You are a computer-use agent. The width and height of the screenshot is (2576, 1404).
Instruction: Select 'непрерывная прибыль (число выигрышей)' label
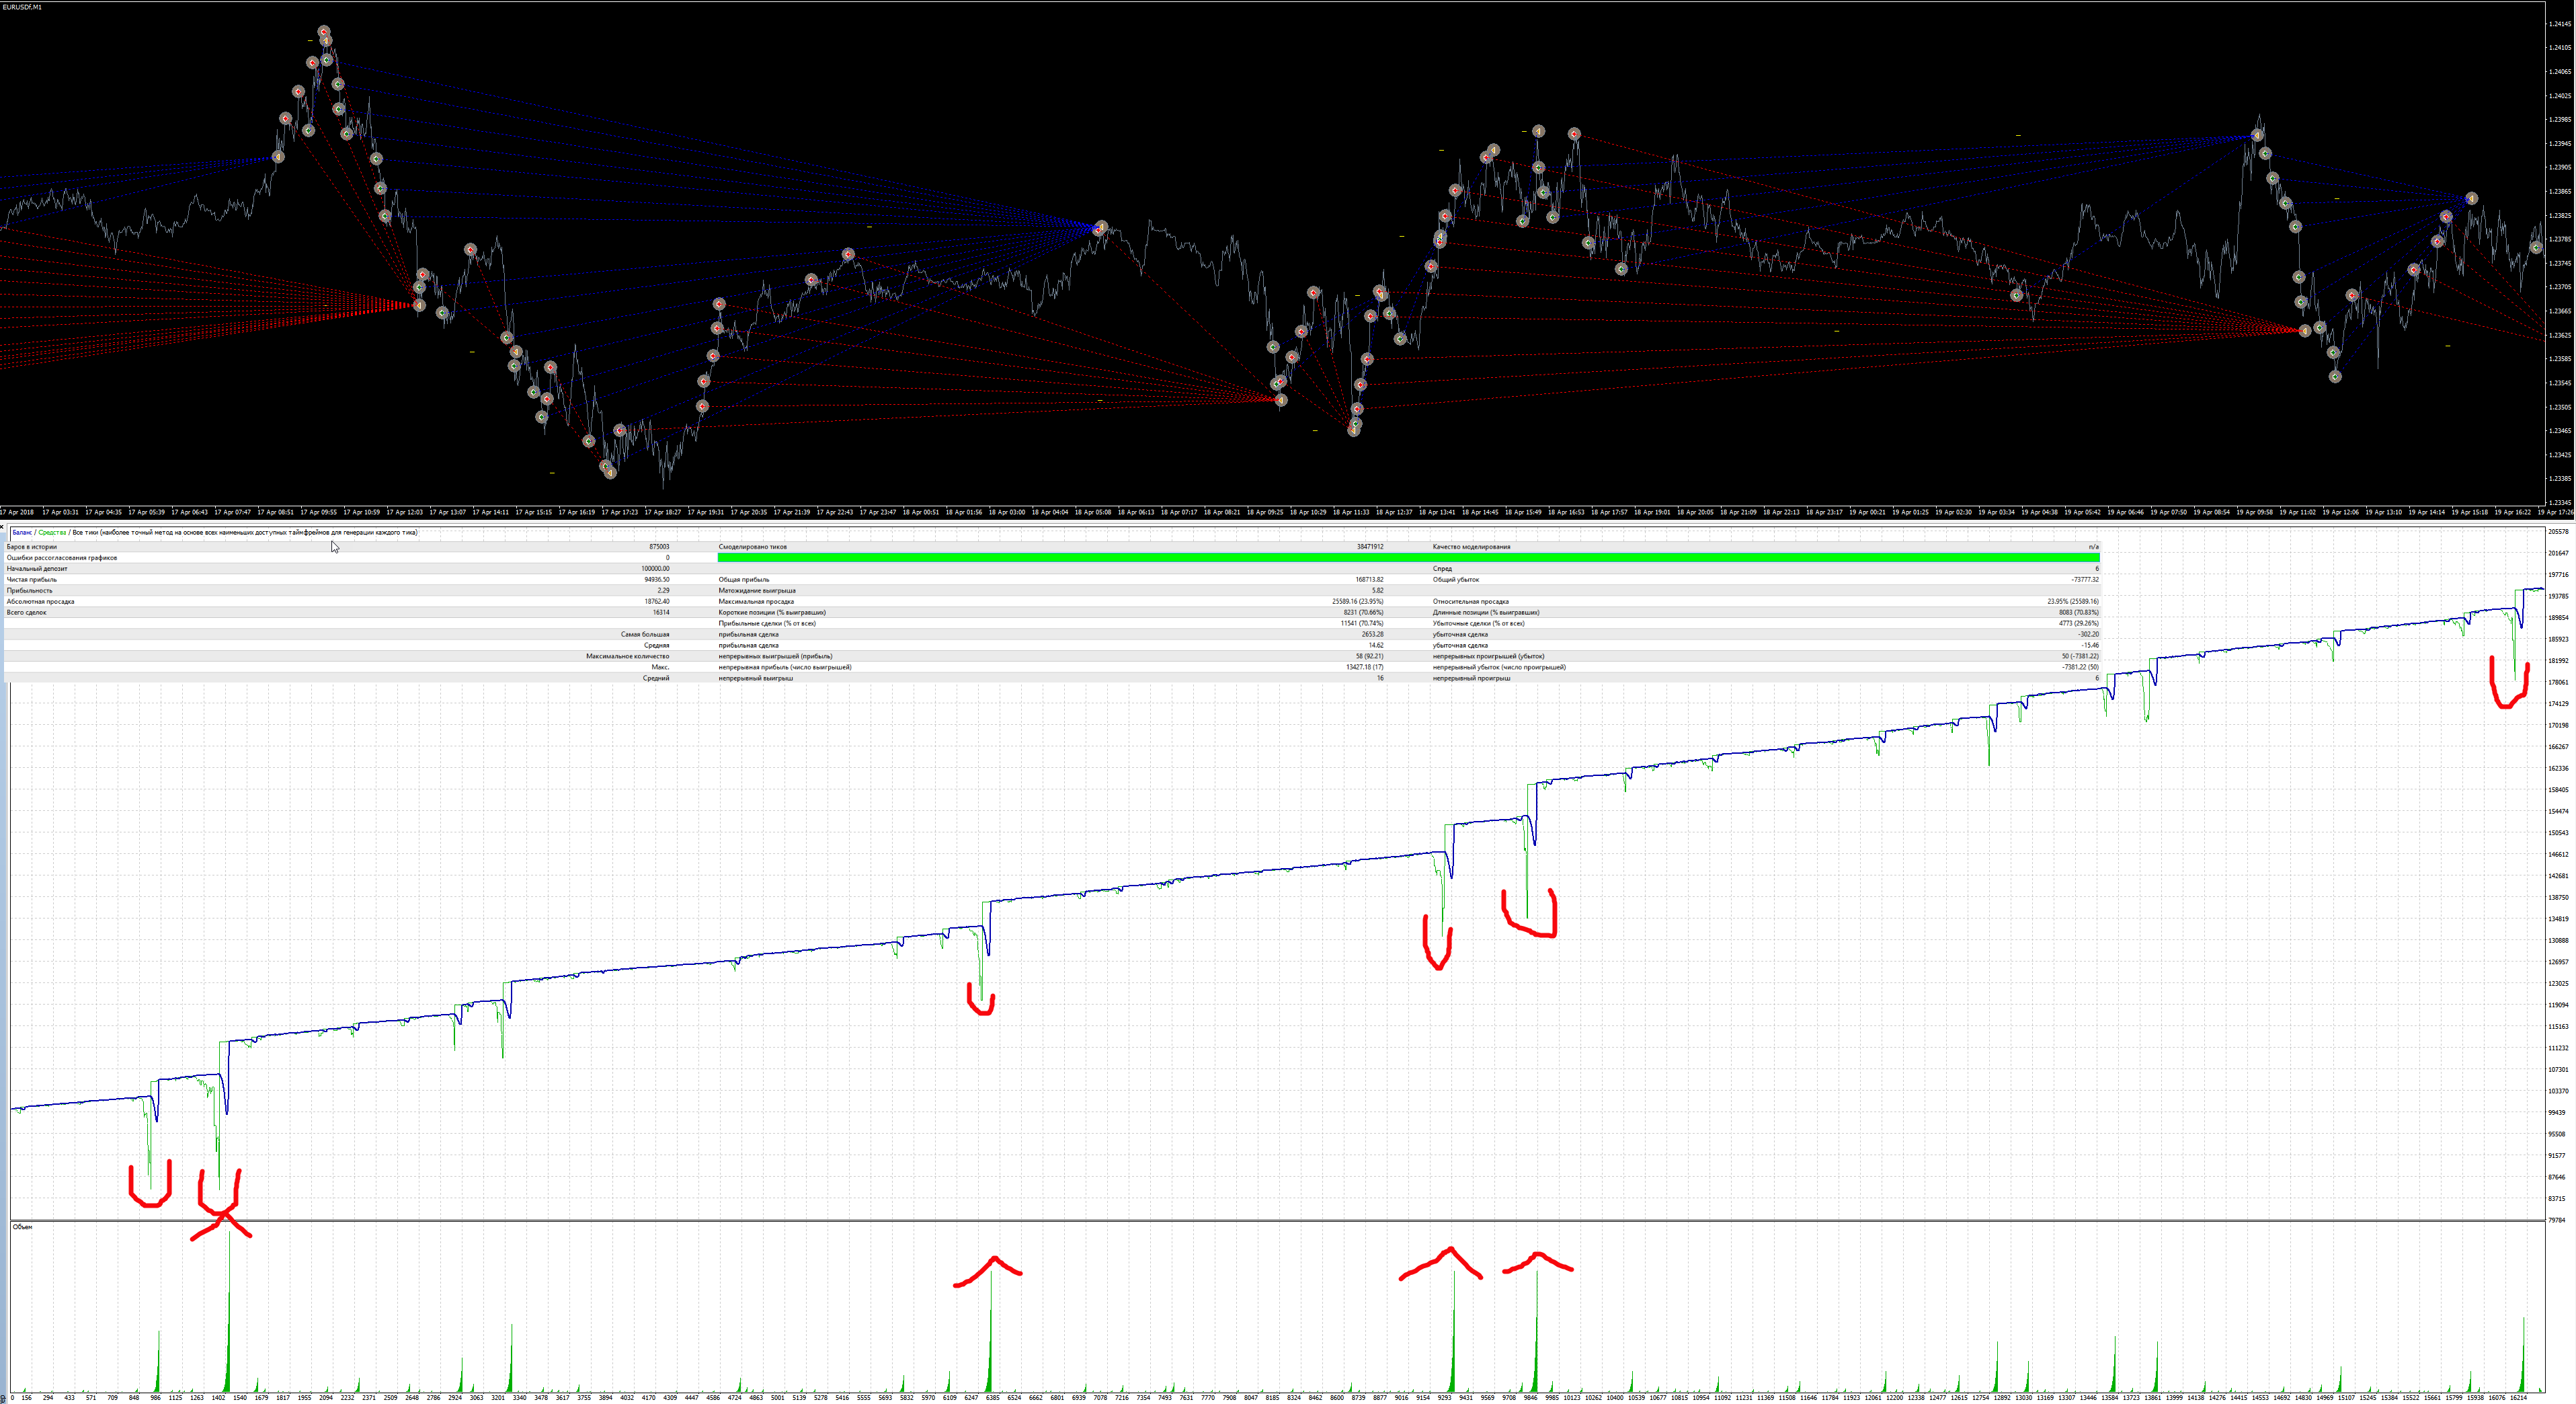[785, 668]
